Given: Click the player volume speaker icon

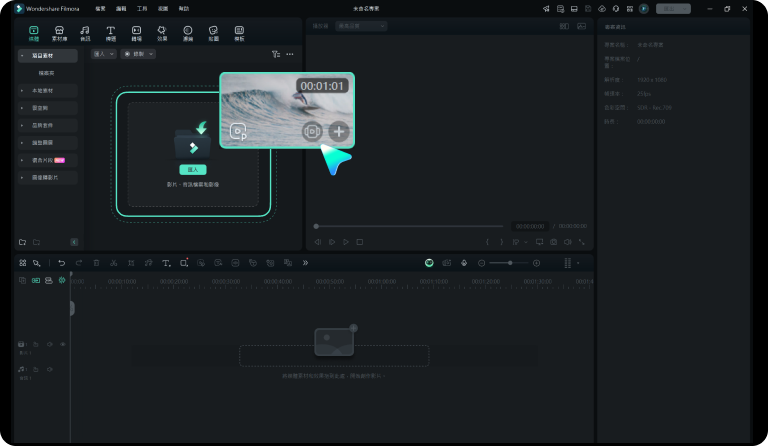Looking at the screenshot, I should pos(567,242).
